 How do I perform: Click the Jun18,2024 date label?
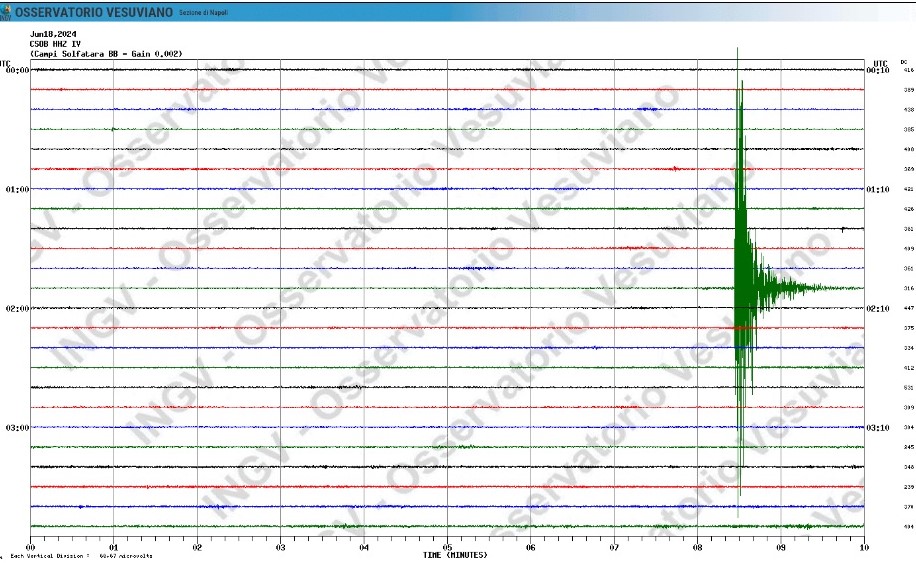point(51,34)
